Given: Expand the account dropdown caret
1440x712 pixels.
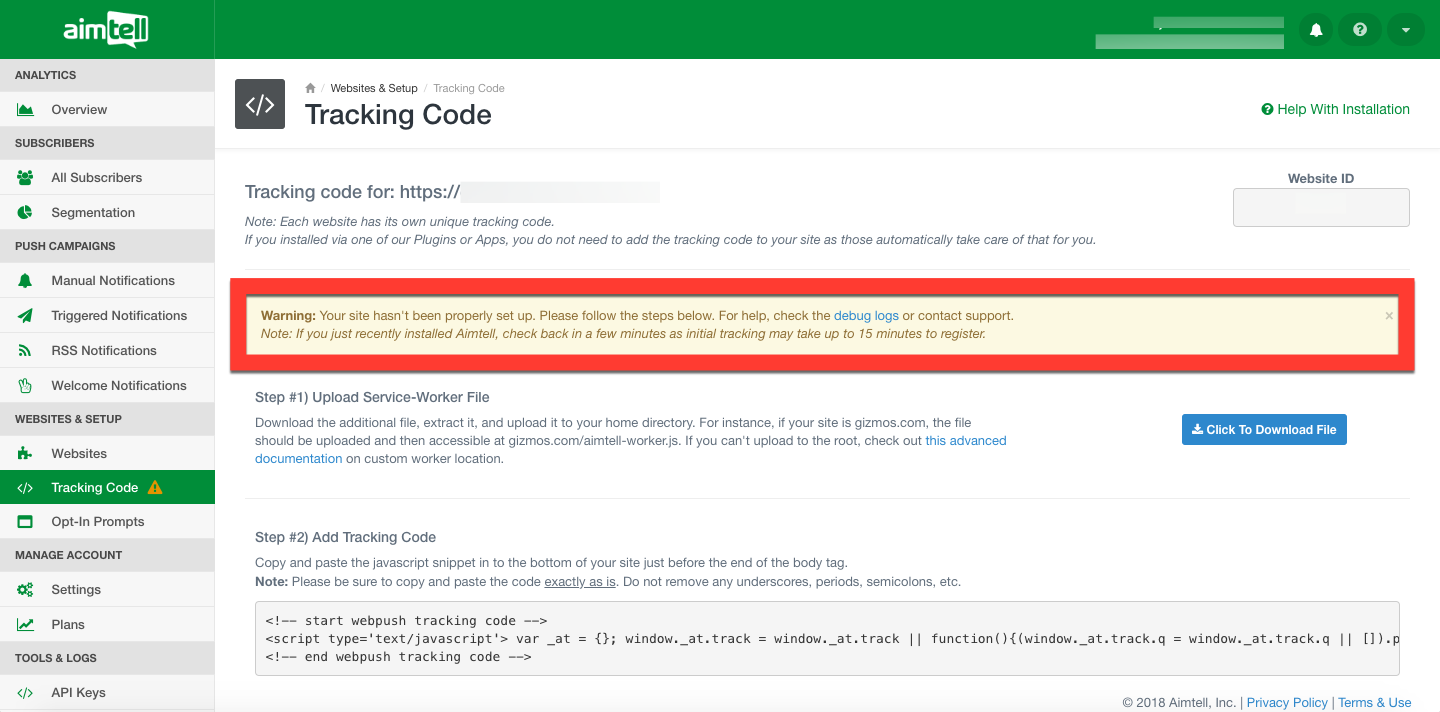Looking at the screenshot, I should (x=1405, y=30).
